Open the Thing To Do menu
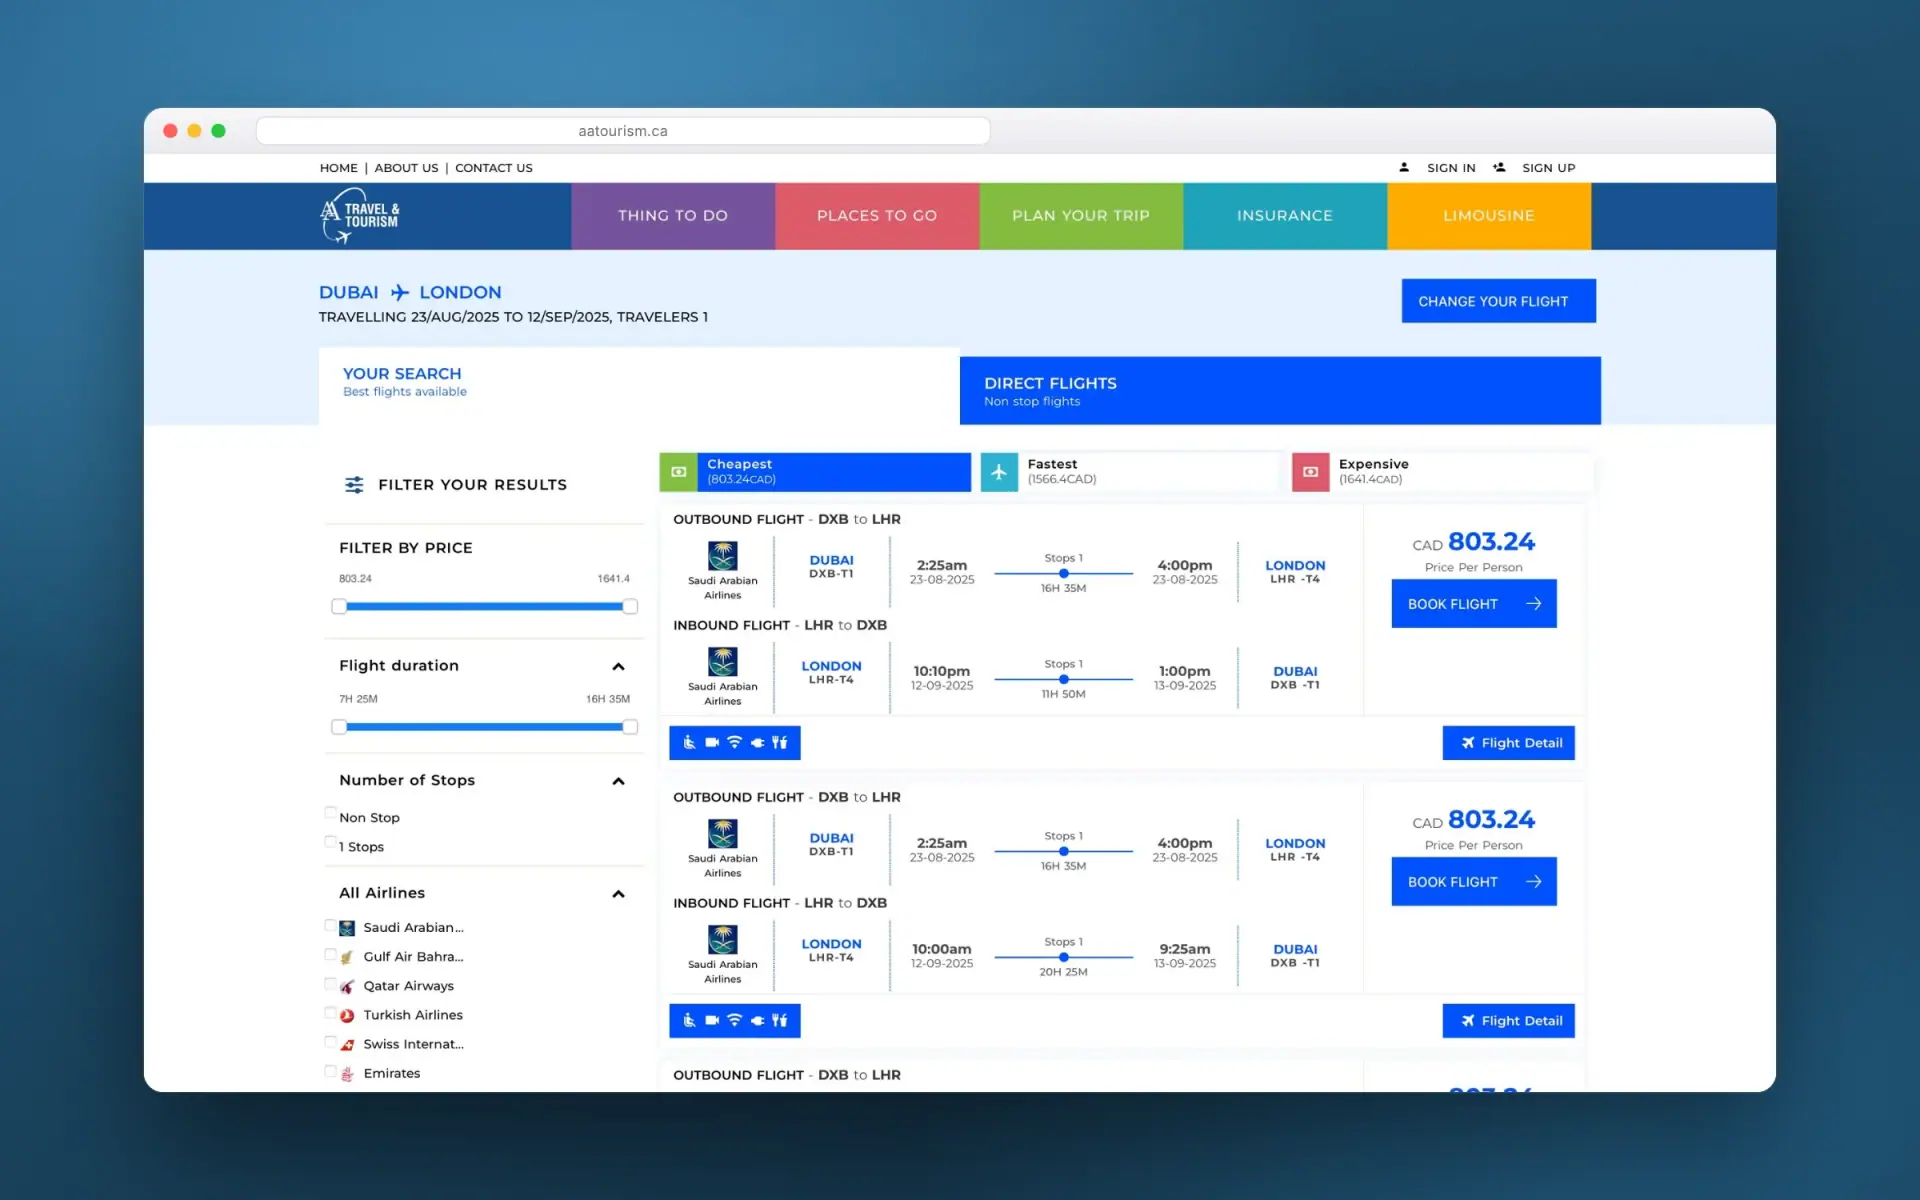1920x1200 pixels. coord(673,216)
